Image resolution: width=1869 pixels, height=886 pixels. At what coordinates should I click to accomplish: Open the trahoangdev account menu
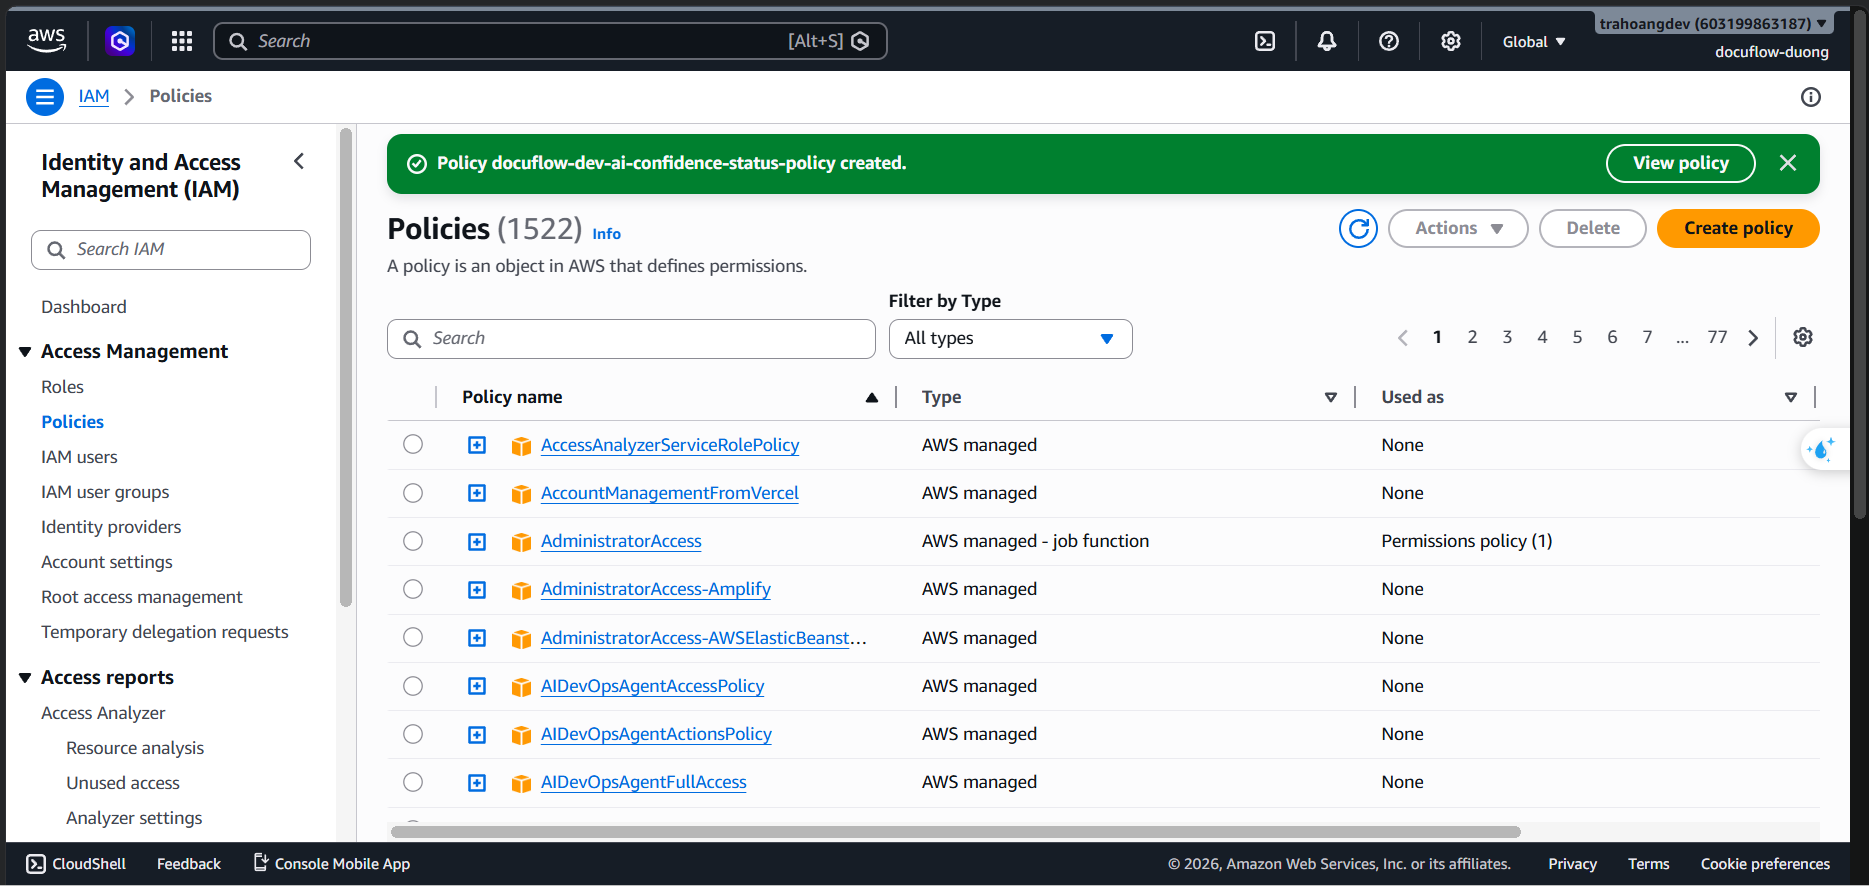click(x=1713, y=23)
